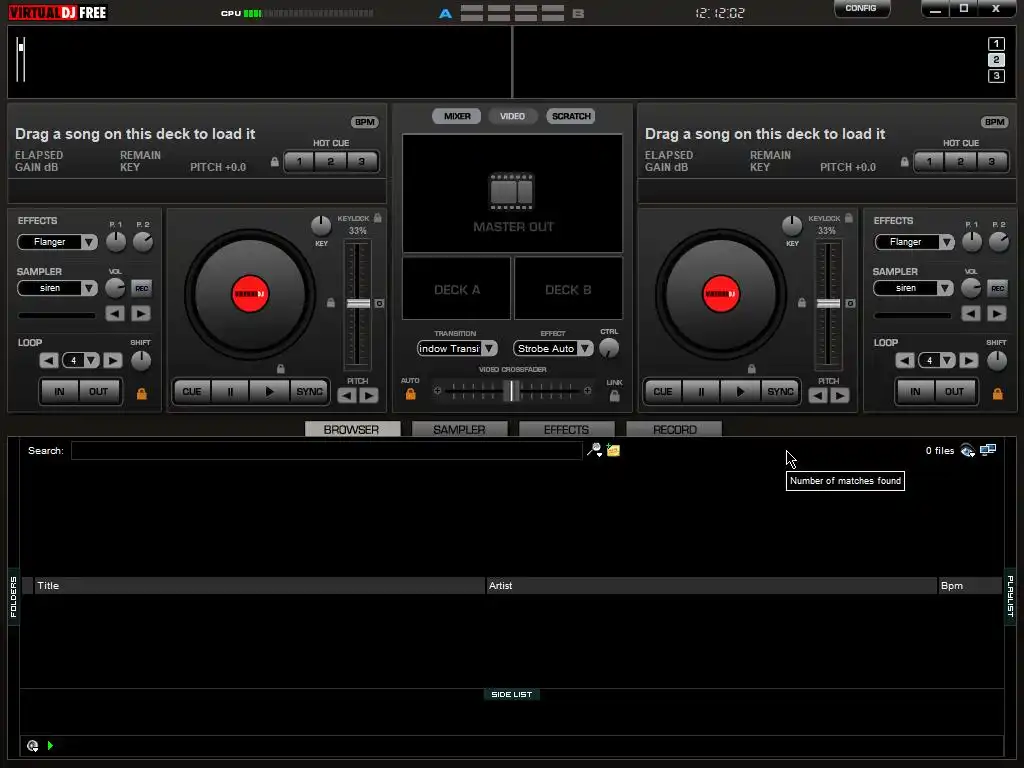Screen dimensions: 1024x768
Task: Click right deck hot cue 3
Action: click(991, 161)
